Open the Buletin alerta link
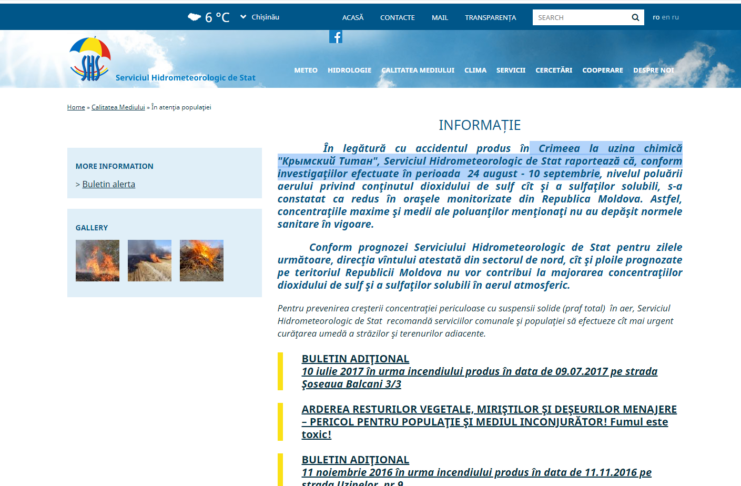Viewport: 741px width, 486px height. click(109, 184)
